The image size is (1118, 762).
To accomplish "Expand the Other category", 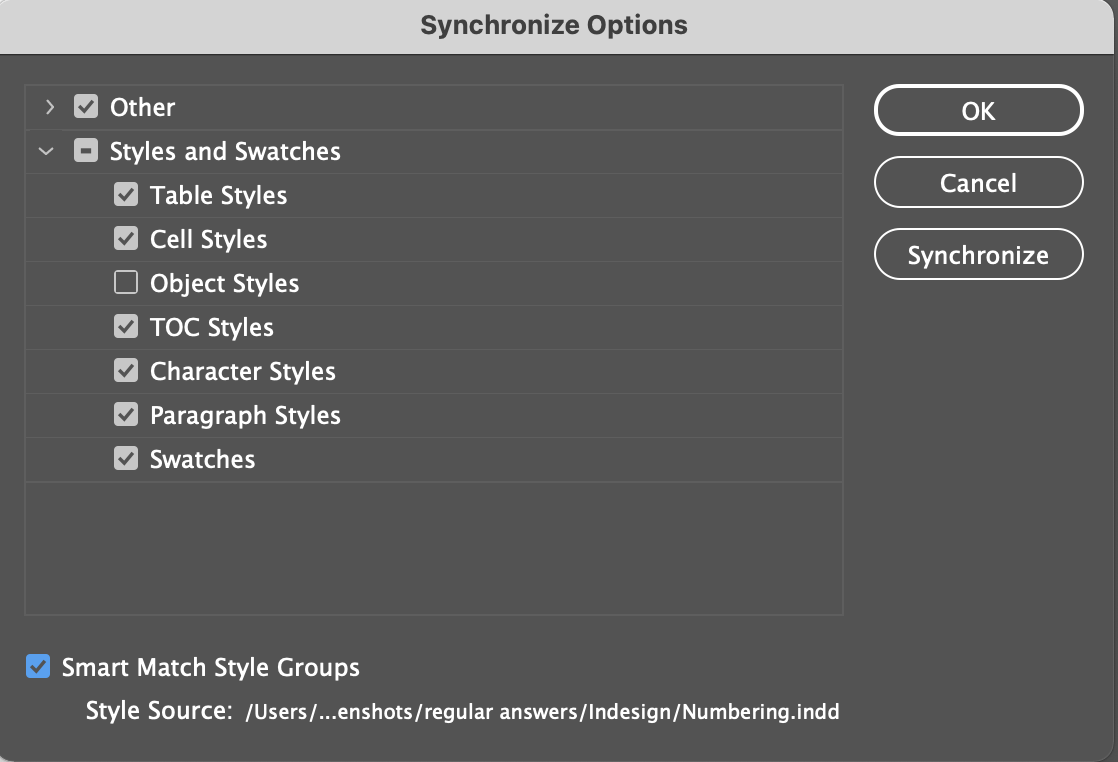I will 48,107.
